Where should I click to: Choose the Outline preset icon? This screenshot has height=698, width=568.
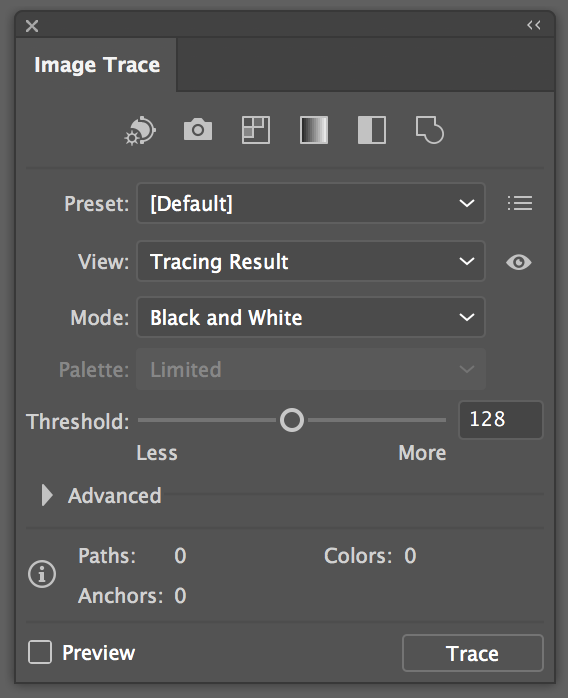(x=430, y=130)
